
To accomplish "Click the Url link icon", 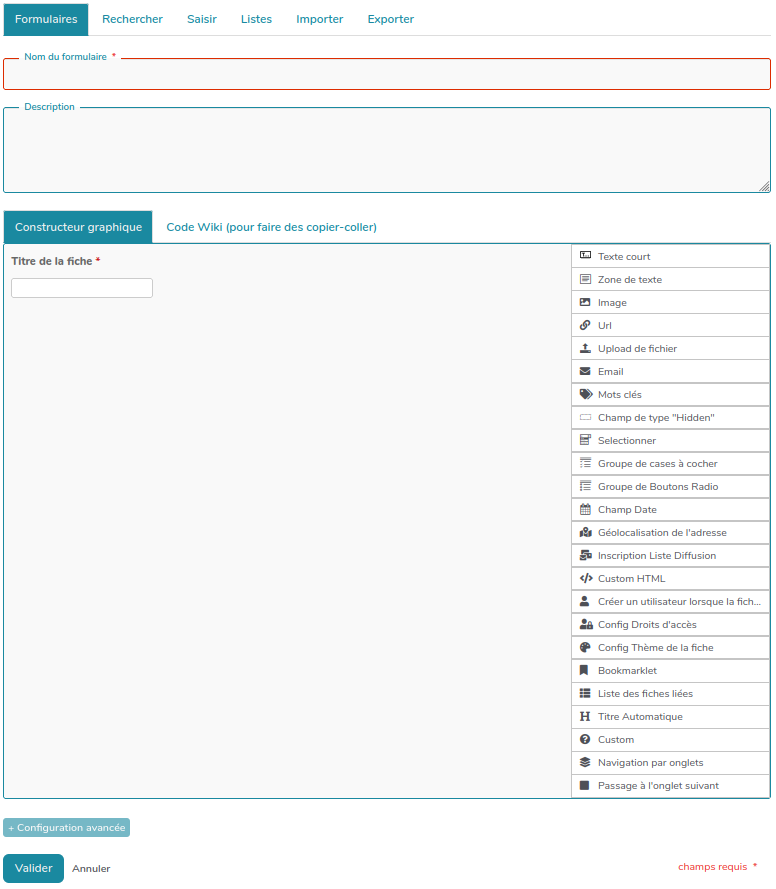I will 586,326.
